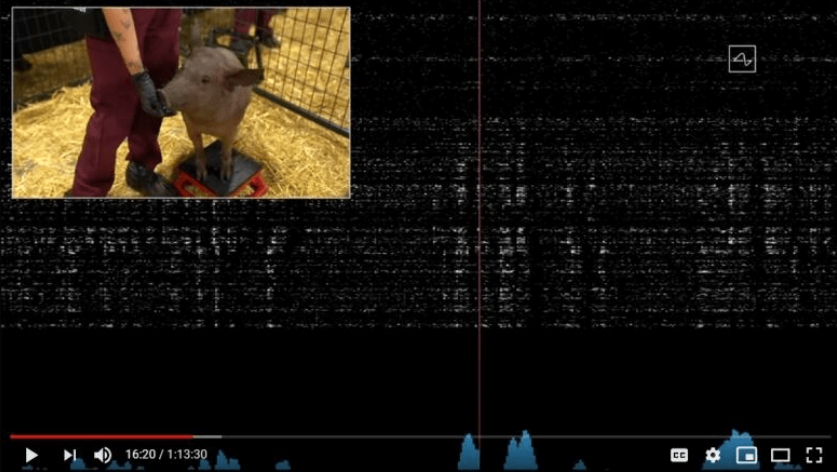Click the vertical red playhead line
This screenshot has height=473, width=837.
coord(479,224)
